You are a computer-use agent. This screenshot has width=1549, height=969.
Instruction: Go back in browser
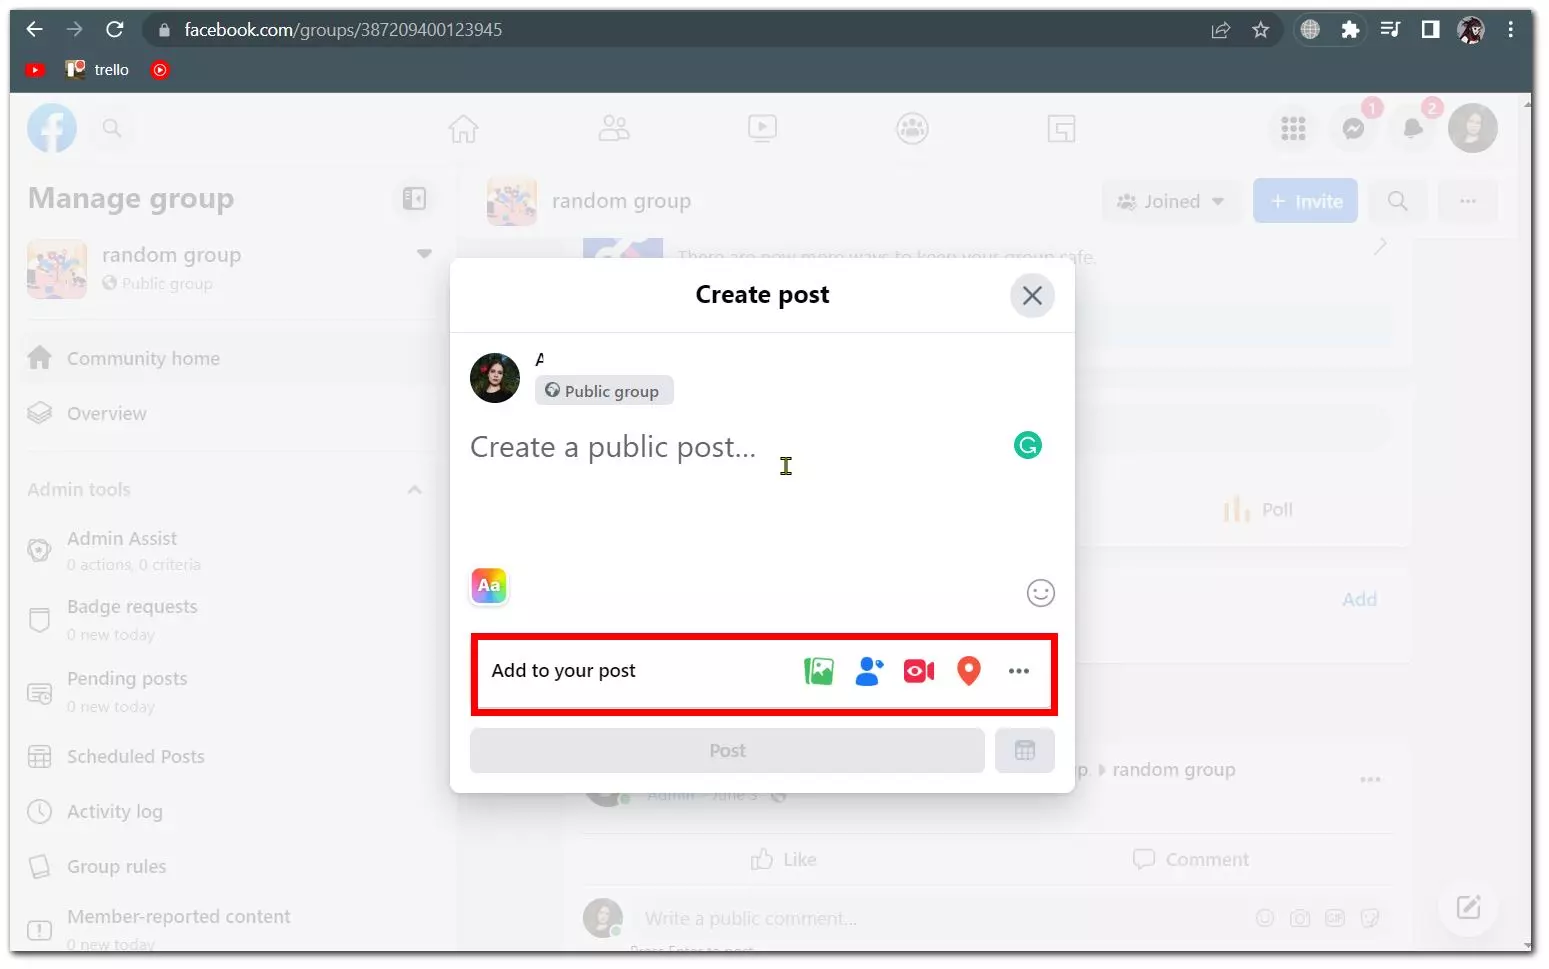pyautogui.click(x=35, y=30)
